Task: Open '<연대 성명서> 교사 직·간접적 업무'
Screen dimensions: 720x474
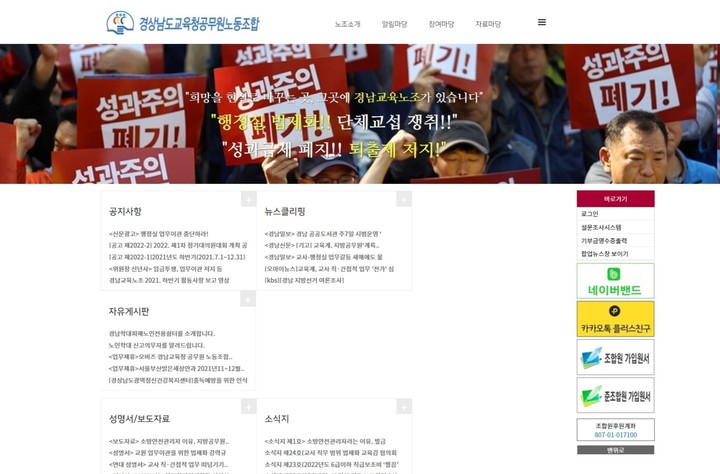Action: click(x=168, y=464)
